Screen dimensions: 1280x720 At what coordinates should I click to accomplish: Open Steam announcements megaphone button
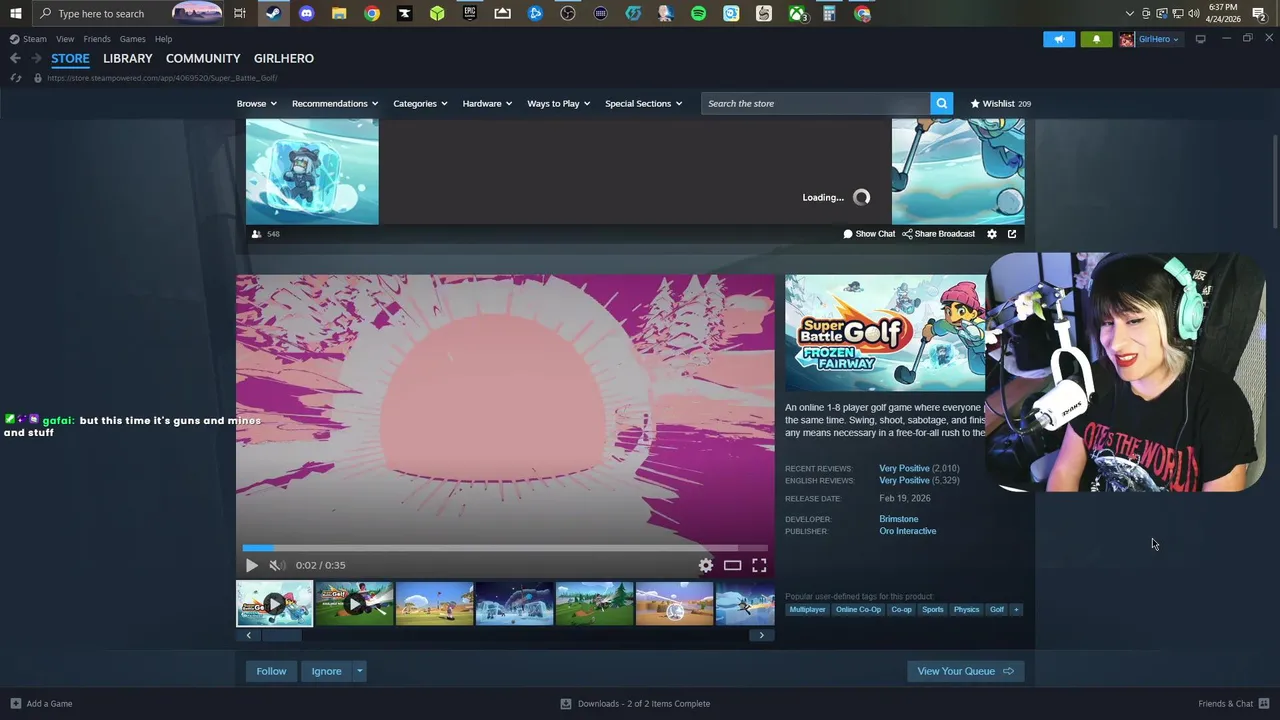(1059, 39)
